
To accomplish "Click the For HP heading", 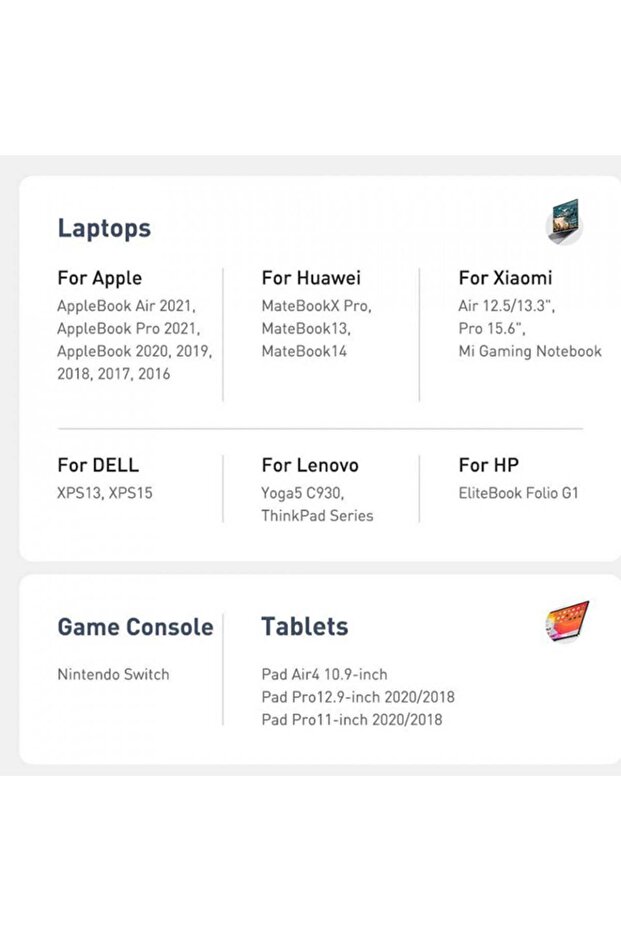I will pyautogui.click(x=489, y=465).
